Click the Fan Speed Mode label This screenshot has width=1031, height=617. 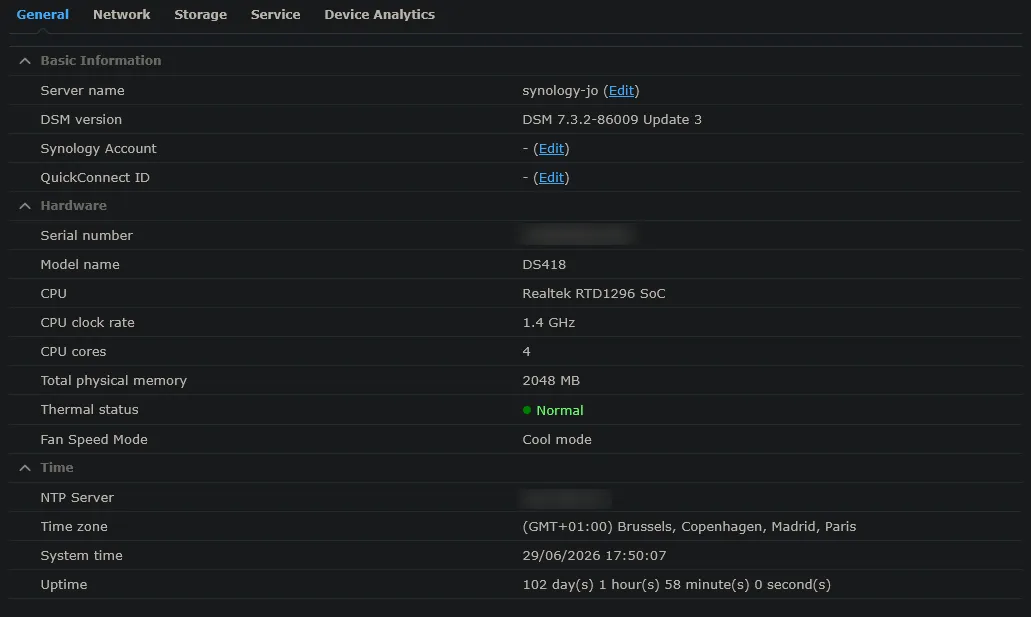point(94,439)
